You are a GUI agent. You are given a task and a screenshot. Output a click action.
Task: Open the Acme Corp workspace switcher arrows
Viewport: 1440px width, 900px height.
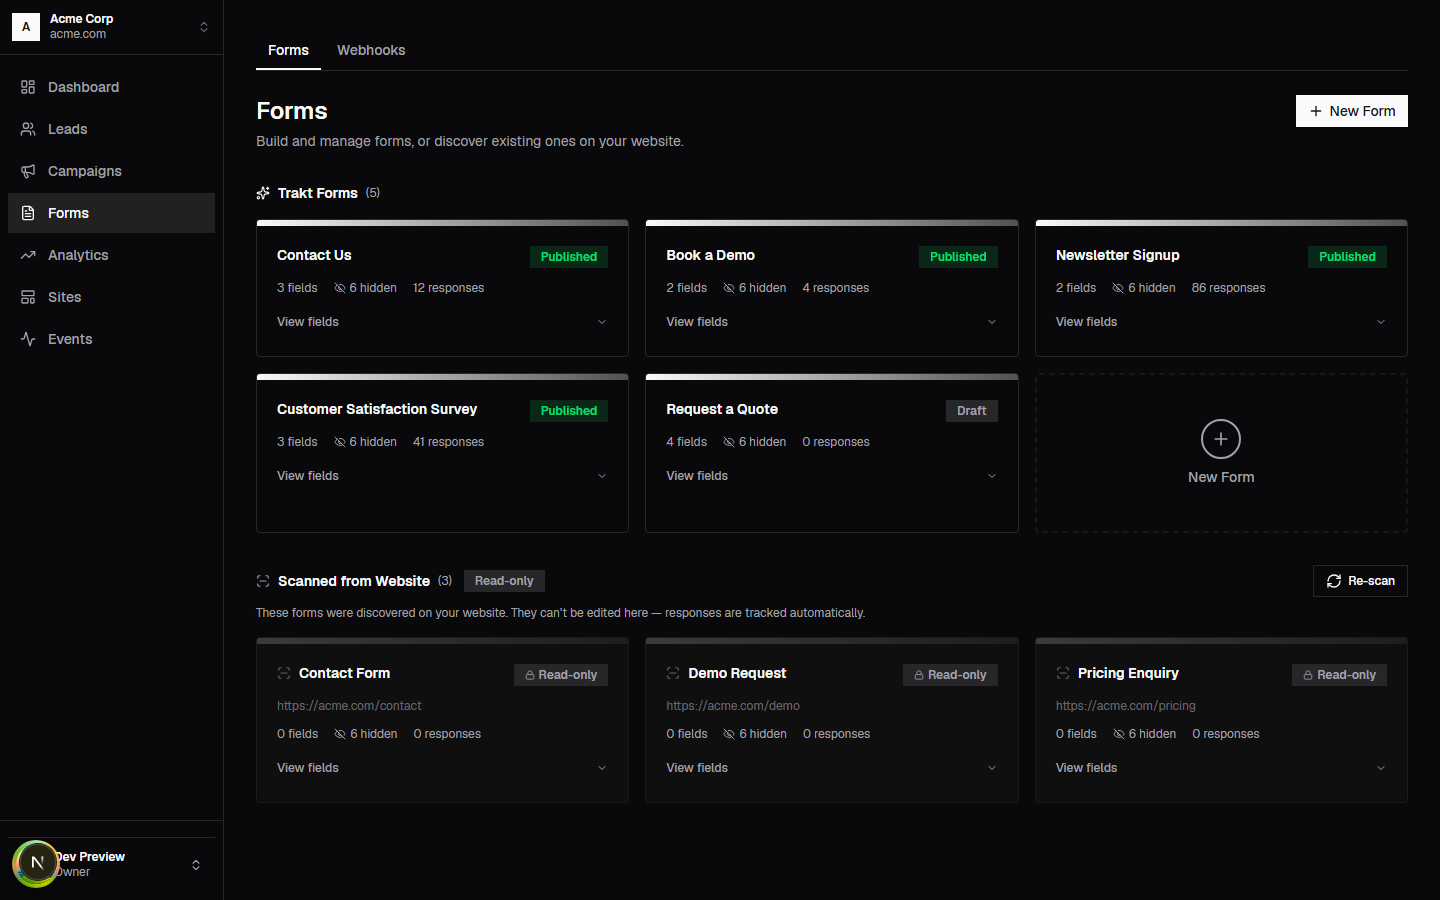click(204, 27)
